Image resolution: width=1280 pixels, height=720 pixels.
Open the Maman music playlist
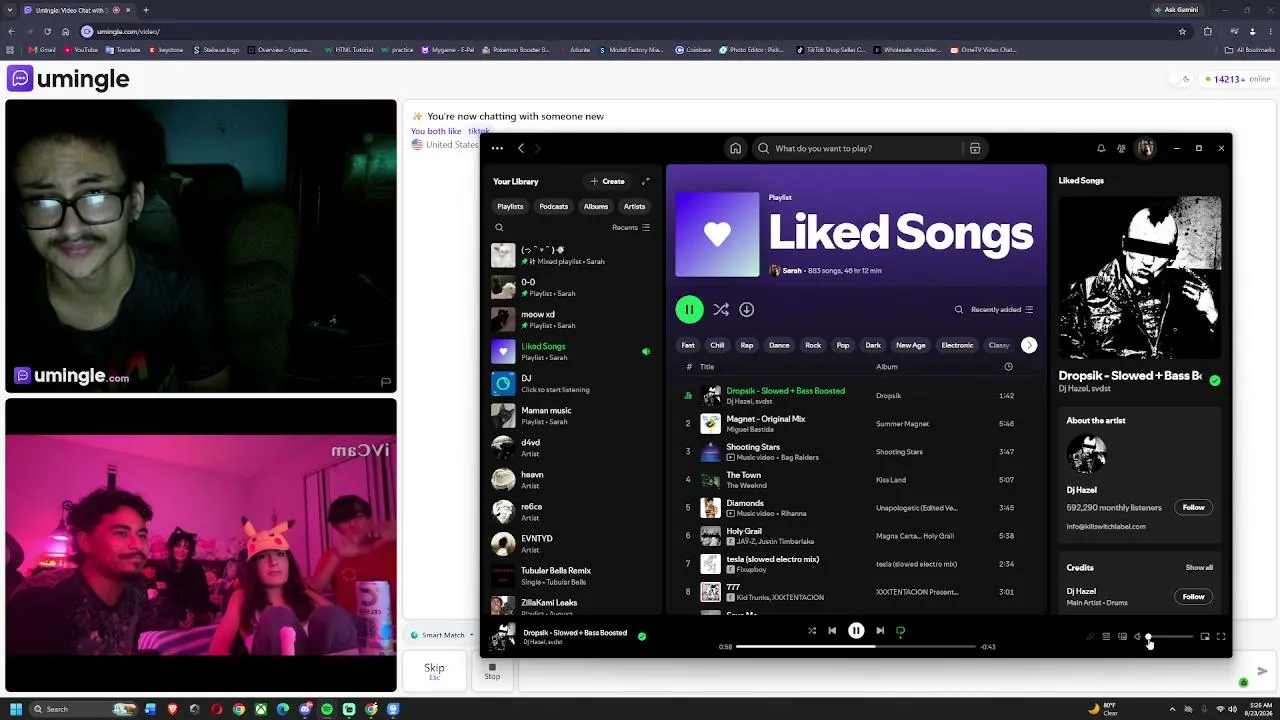[x=572, y=415]
